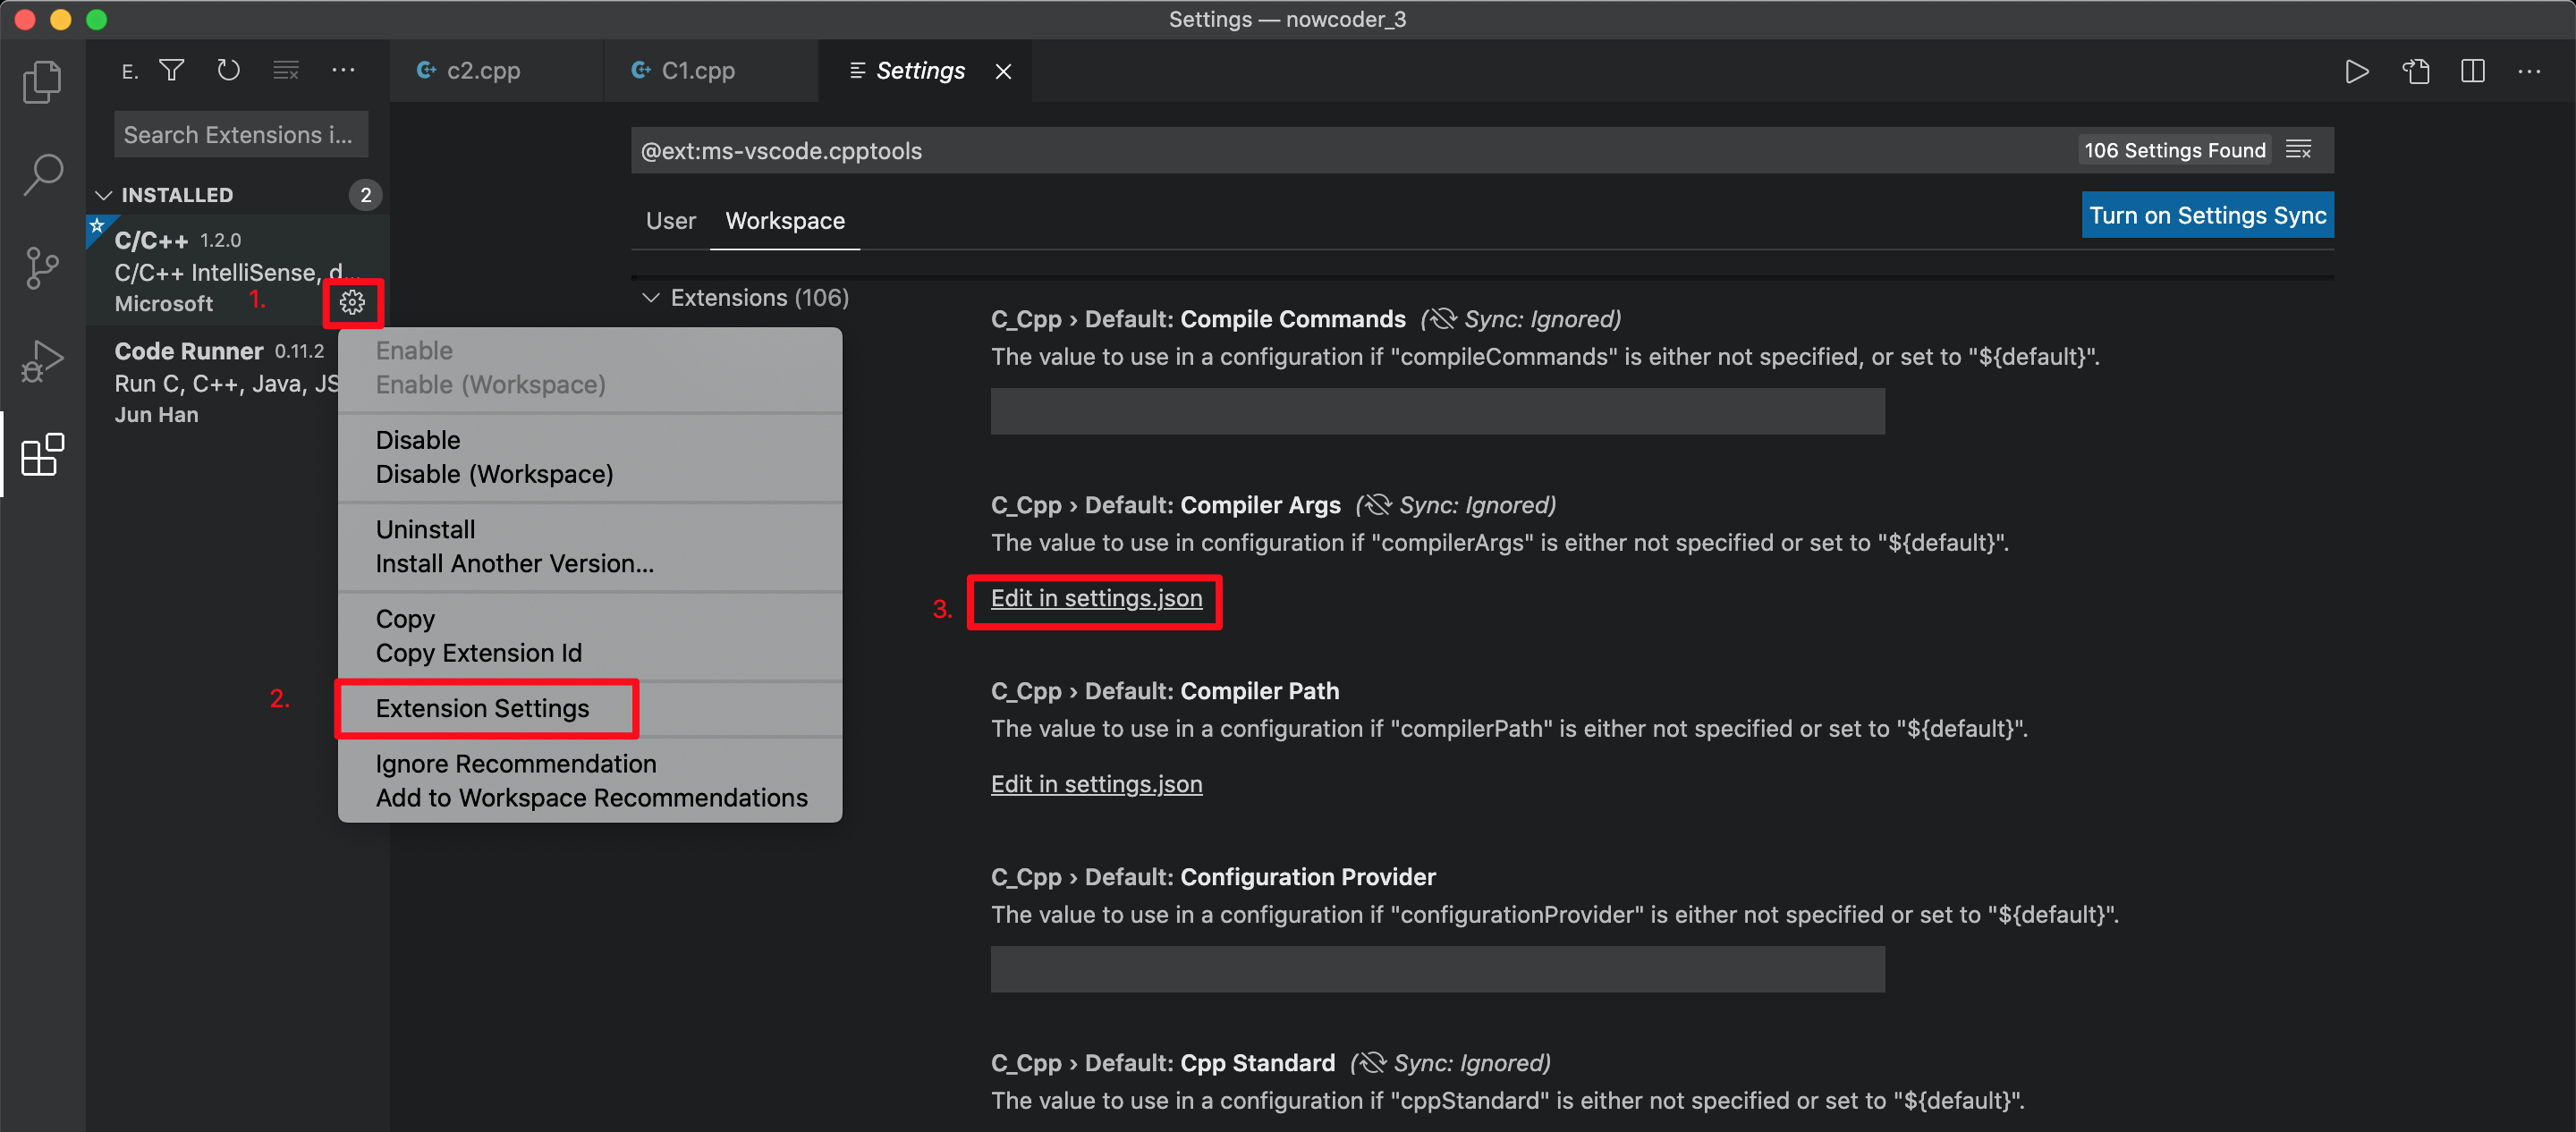This screenshot has width=2576, height=1132.
Task: Click the gear icon on the C/C++ extension
Action: tap(353, 303)
